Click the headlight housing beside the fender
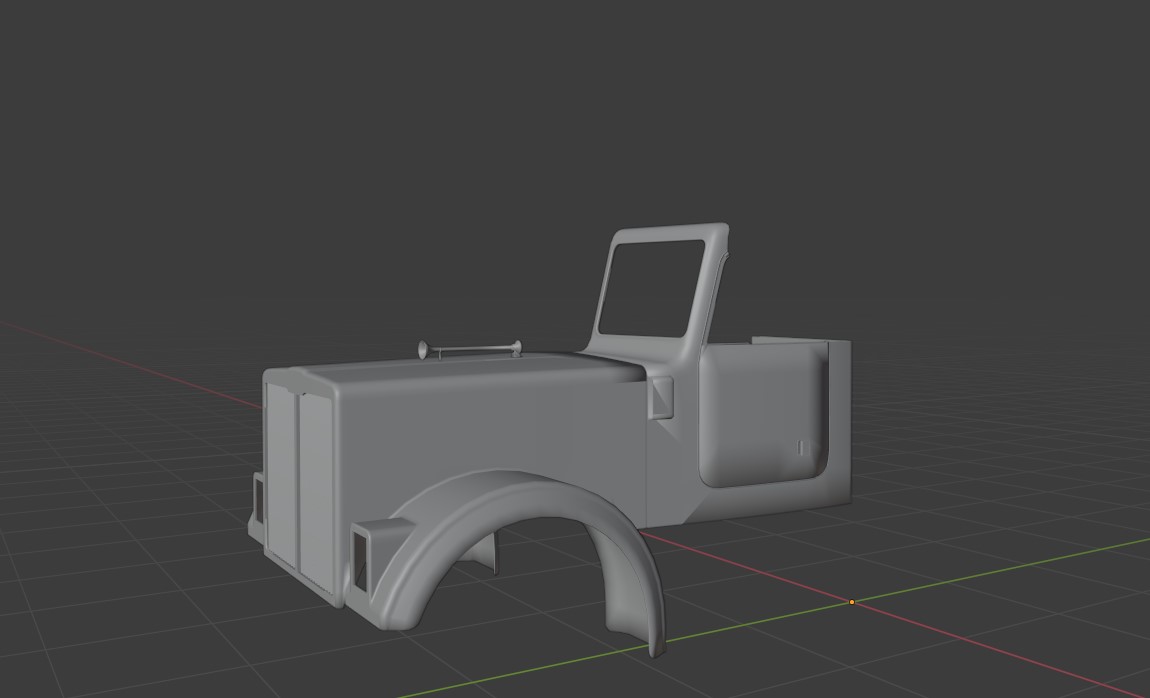 coord(363,557)
